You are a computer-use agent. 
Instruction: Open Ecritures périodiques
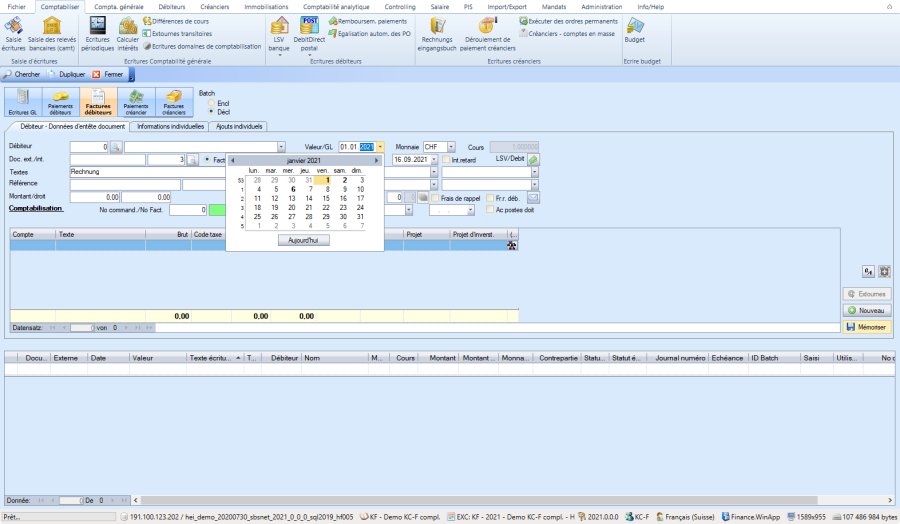pos(98,34)
